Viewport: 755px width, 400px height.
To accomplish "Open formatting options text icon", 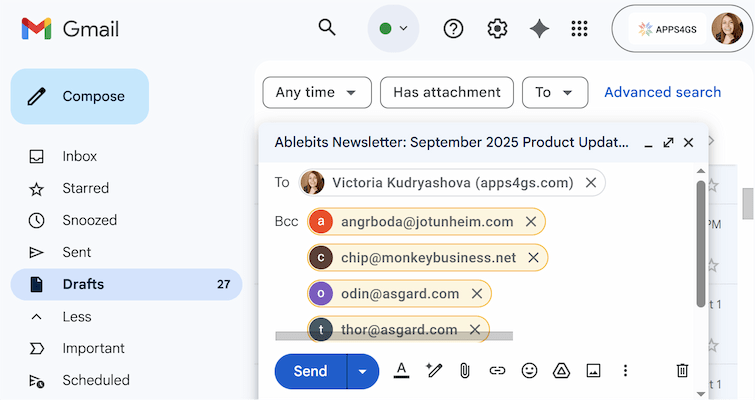I will tap(401, 370).
